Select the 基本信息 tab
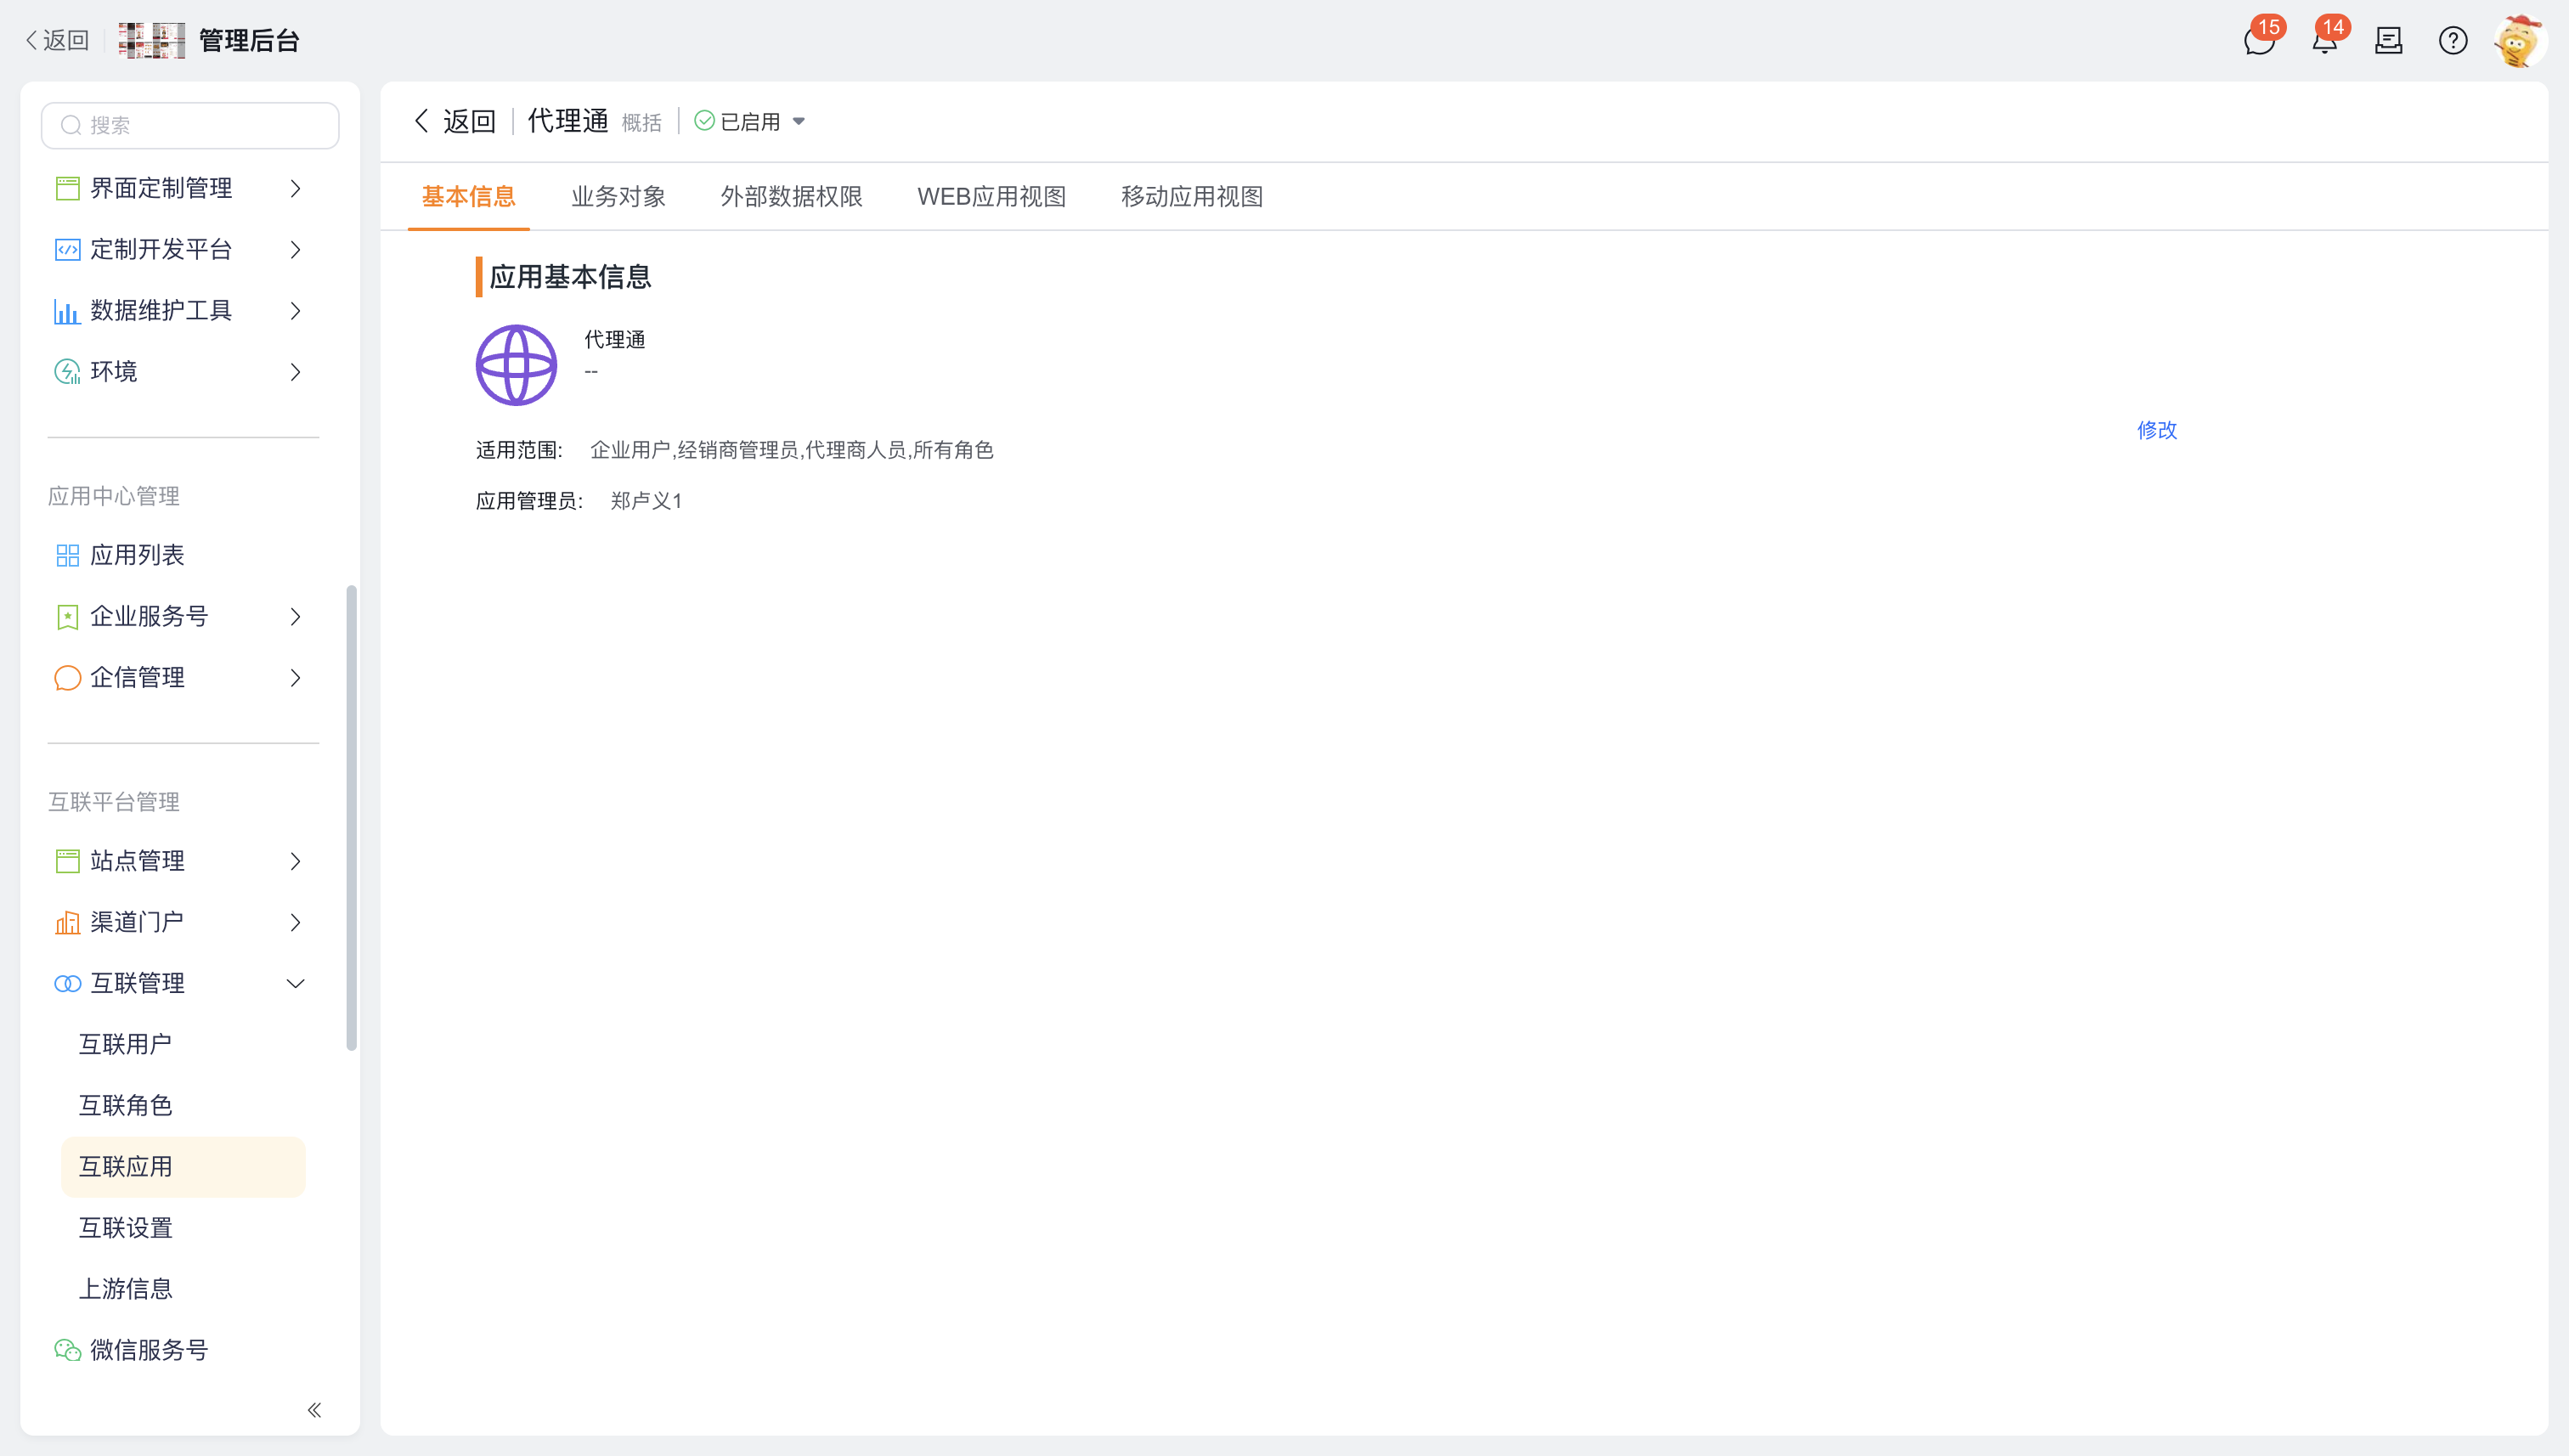Image resolution: width=2569 pixels, height=1456 pixels. pyautogui.click(x=468, y=197)
